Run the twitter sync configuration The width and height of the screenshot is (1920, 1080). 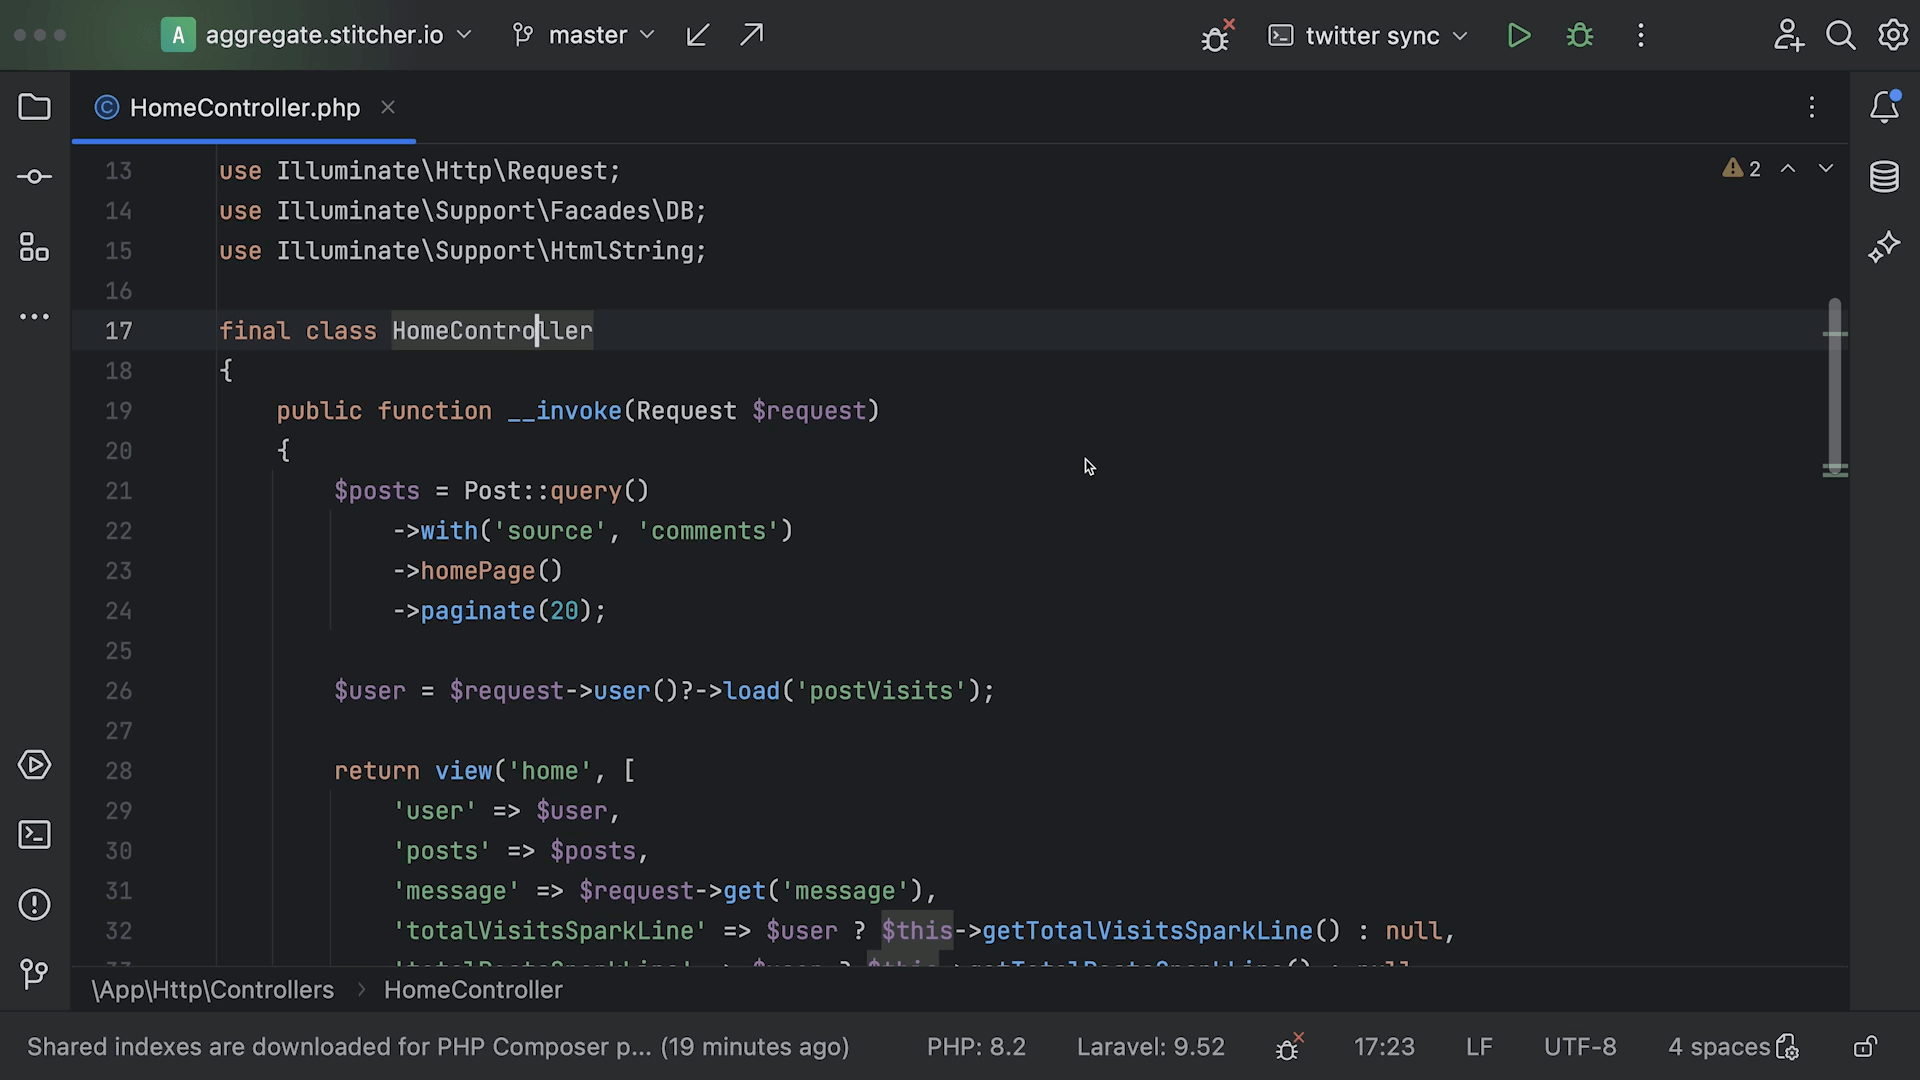(x=1518, y=36)
